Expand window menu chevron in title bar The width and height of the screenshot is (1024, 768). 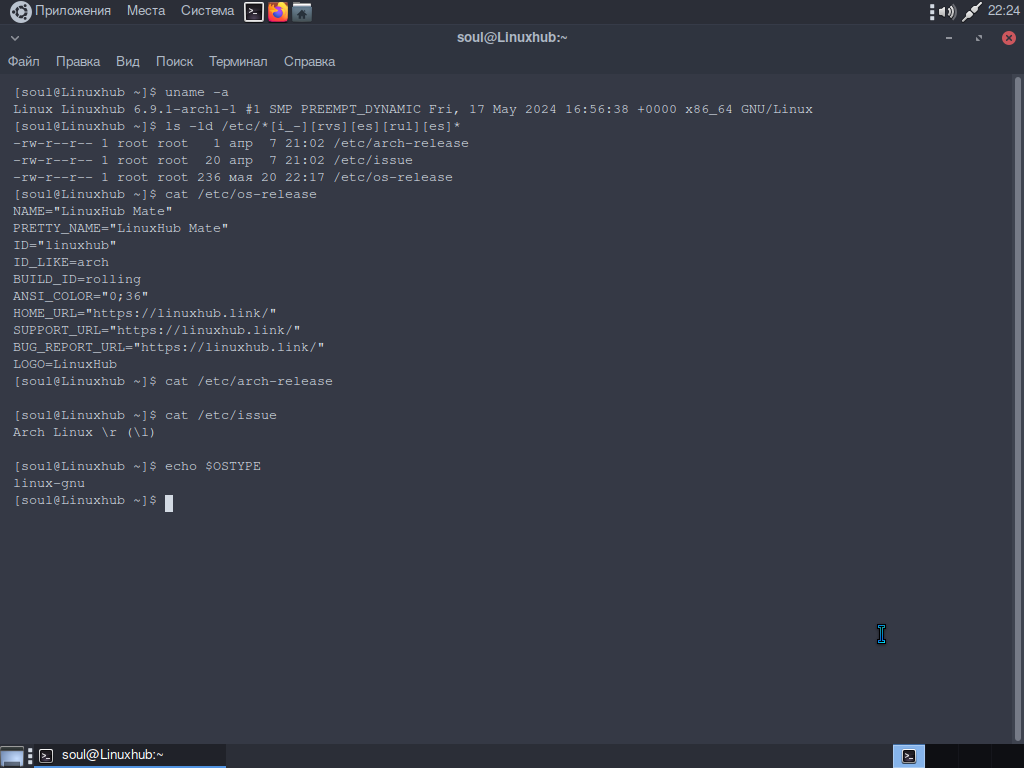click(14, 38)
